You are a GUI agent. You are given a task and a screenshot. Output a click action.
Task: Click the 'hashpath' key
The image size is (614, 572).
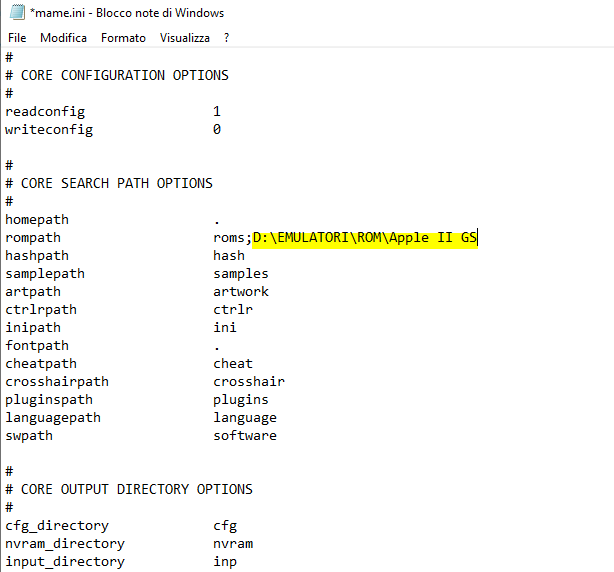click(37, 256)
